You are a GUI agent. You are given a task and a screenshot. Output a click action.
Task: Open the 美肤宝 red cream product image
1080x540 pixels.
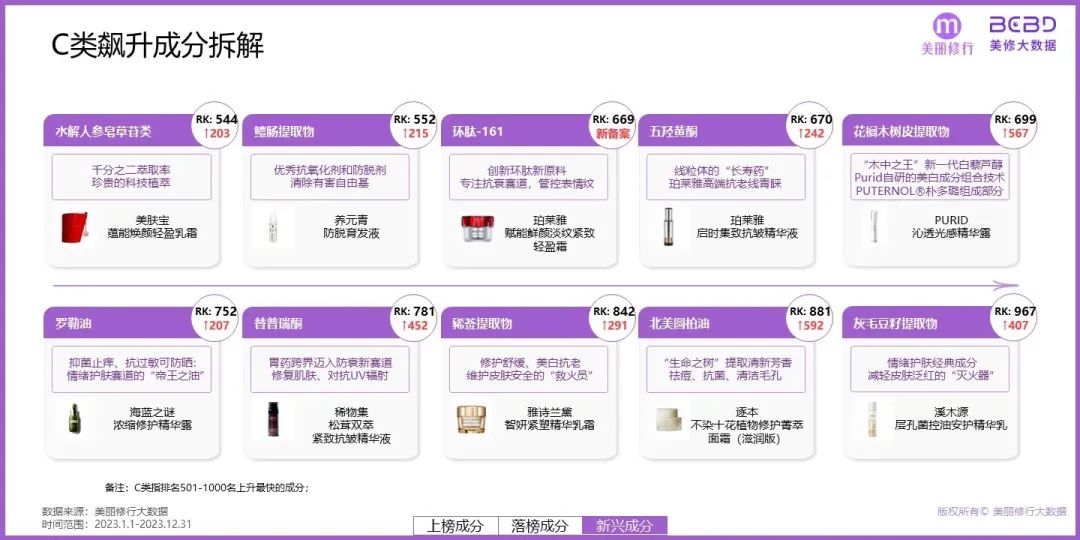coord(74,227)
